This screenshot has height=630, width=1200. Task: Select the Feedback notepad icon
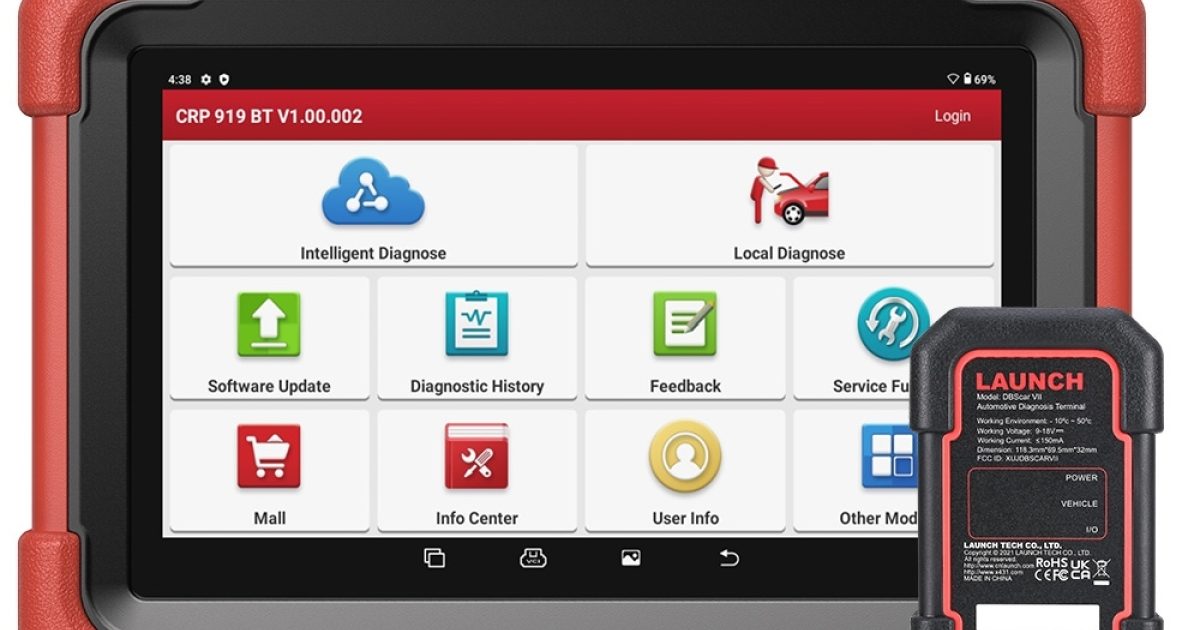[685, 324]
